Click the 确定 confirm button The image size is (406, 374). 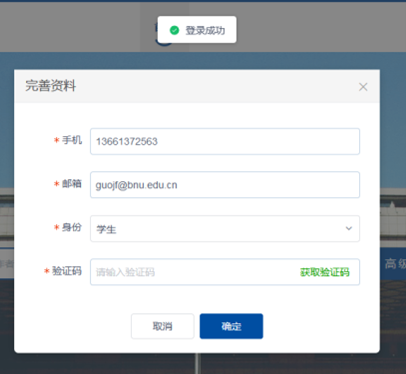tap(231, 326)
